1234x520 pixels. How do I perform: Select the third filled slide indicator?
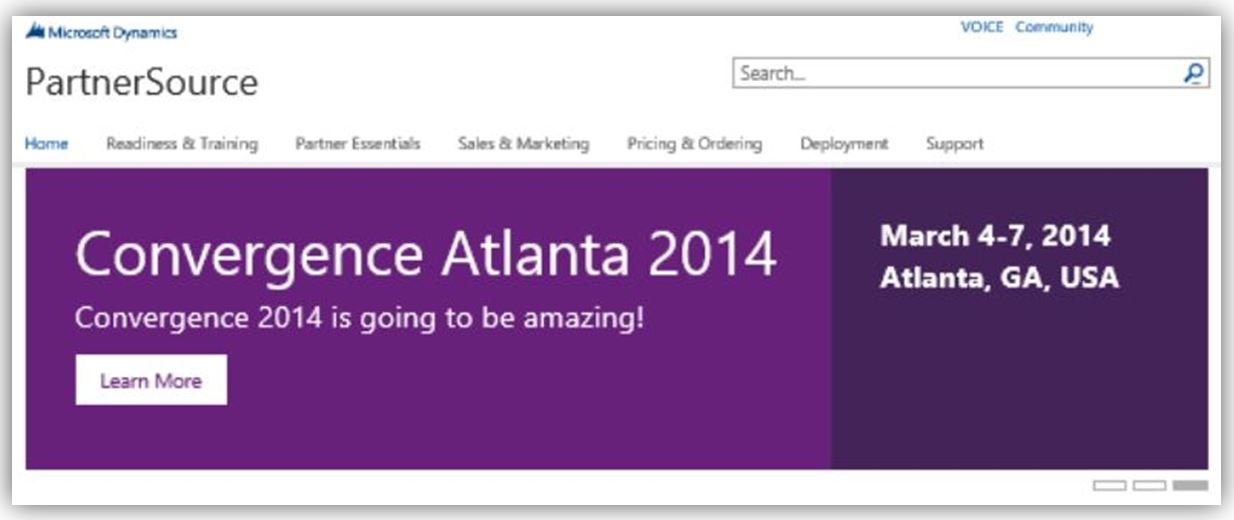(x=1190, y=486)
